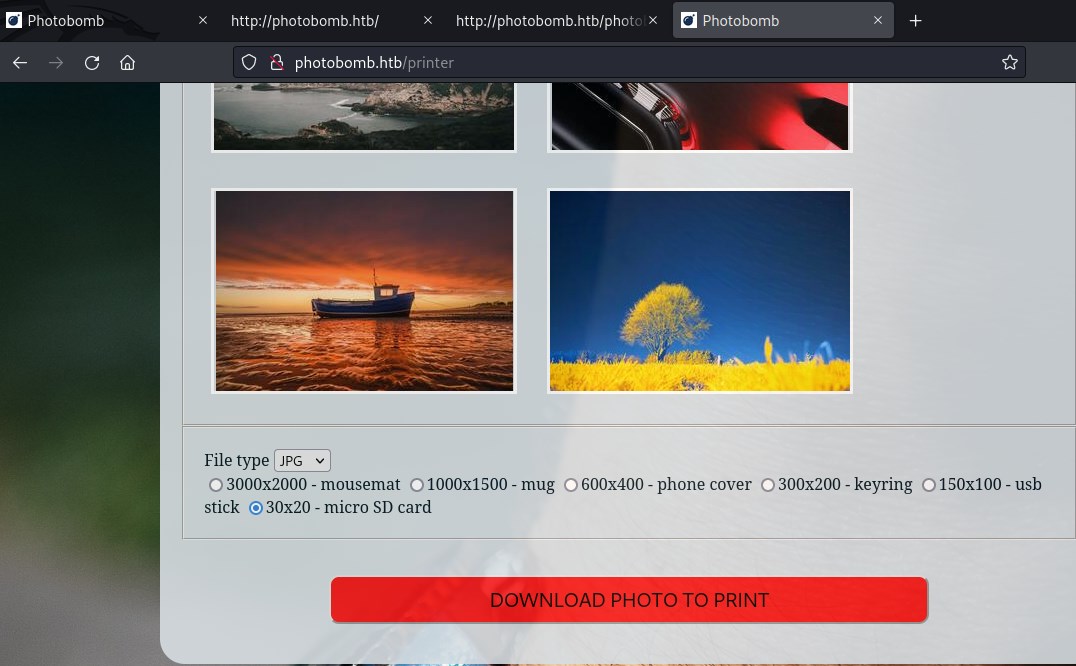The height and width of the screenshot is (666, 1076).
Task: Open the site security padlock icon
Action: pos(277,62)
